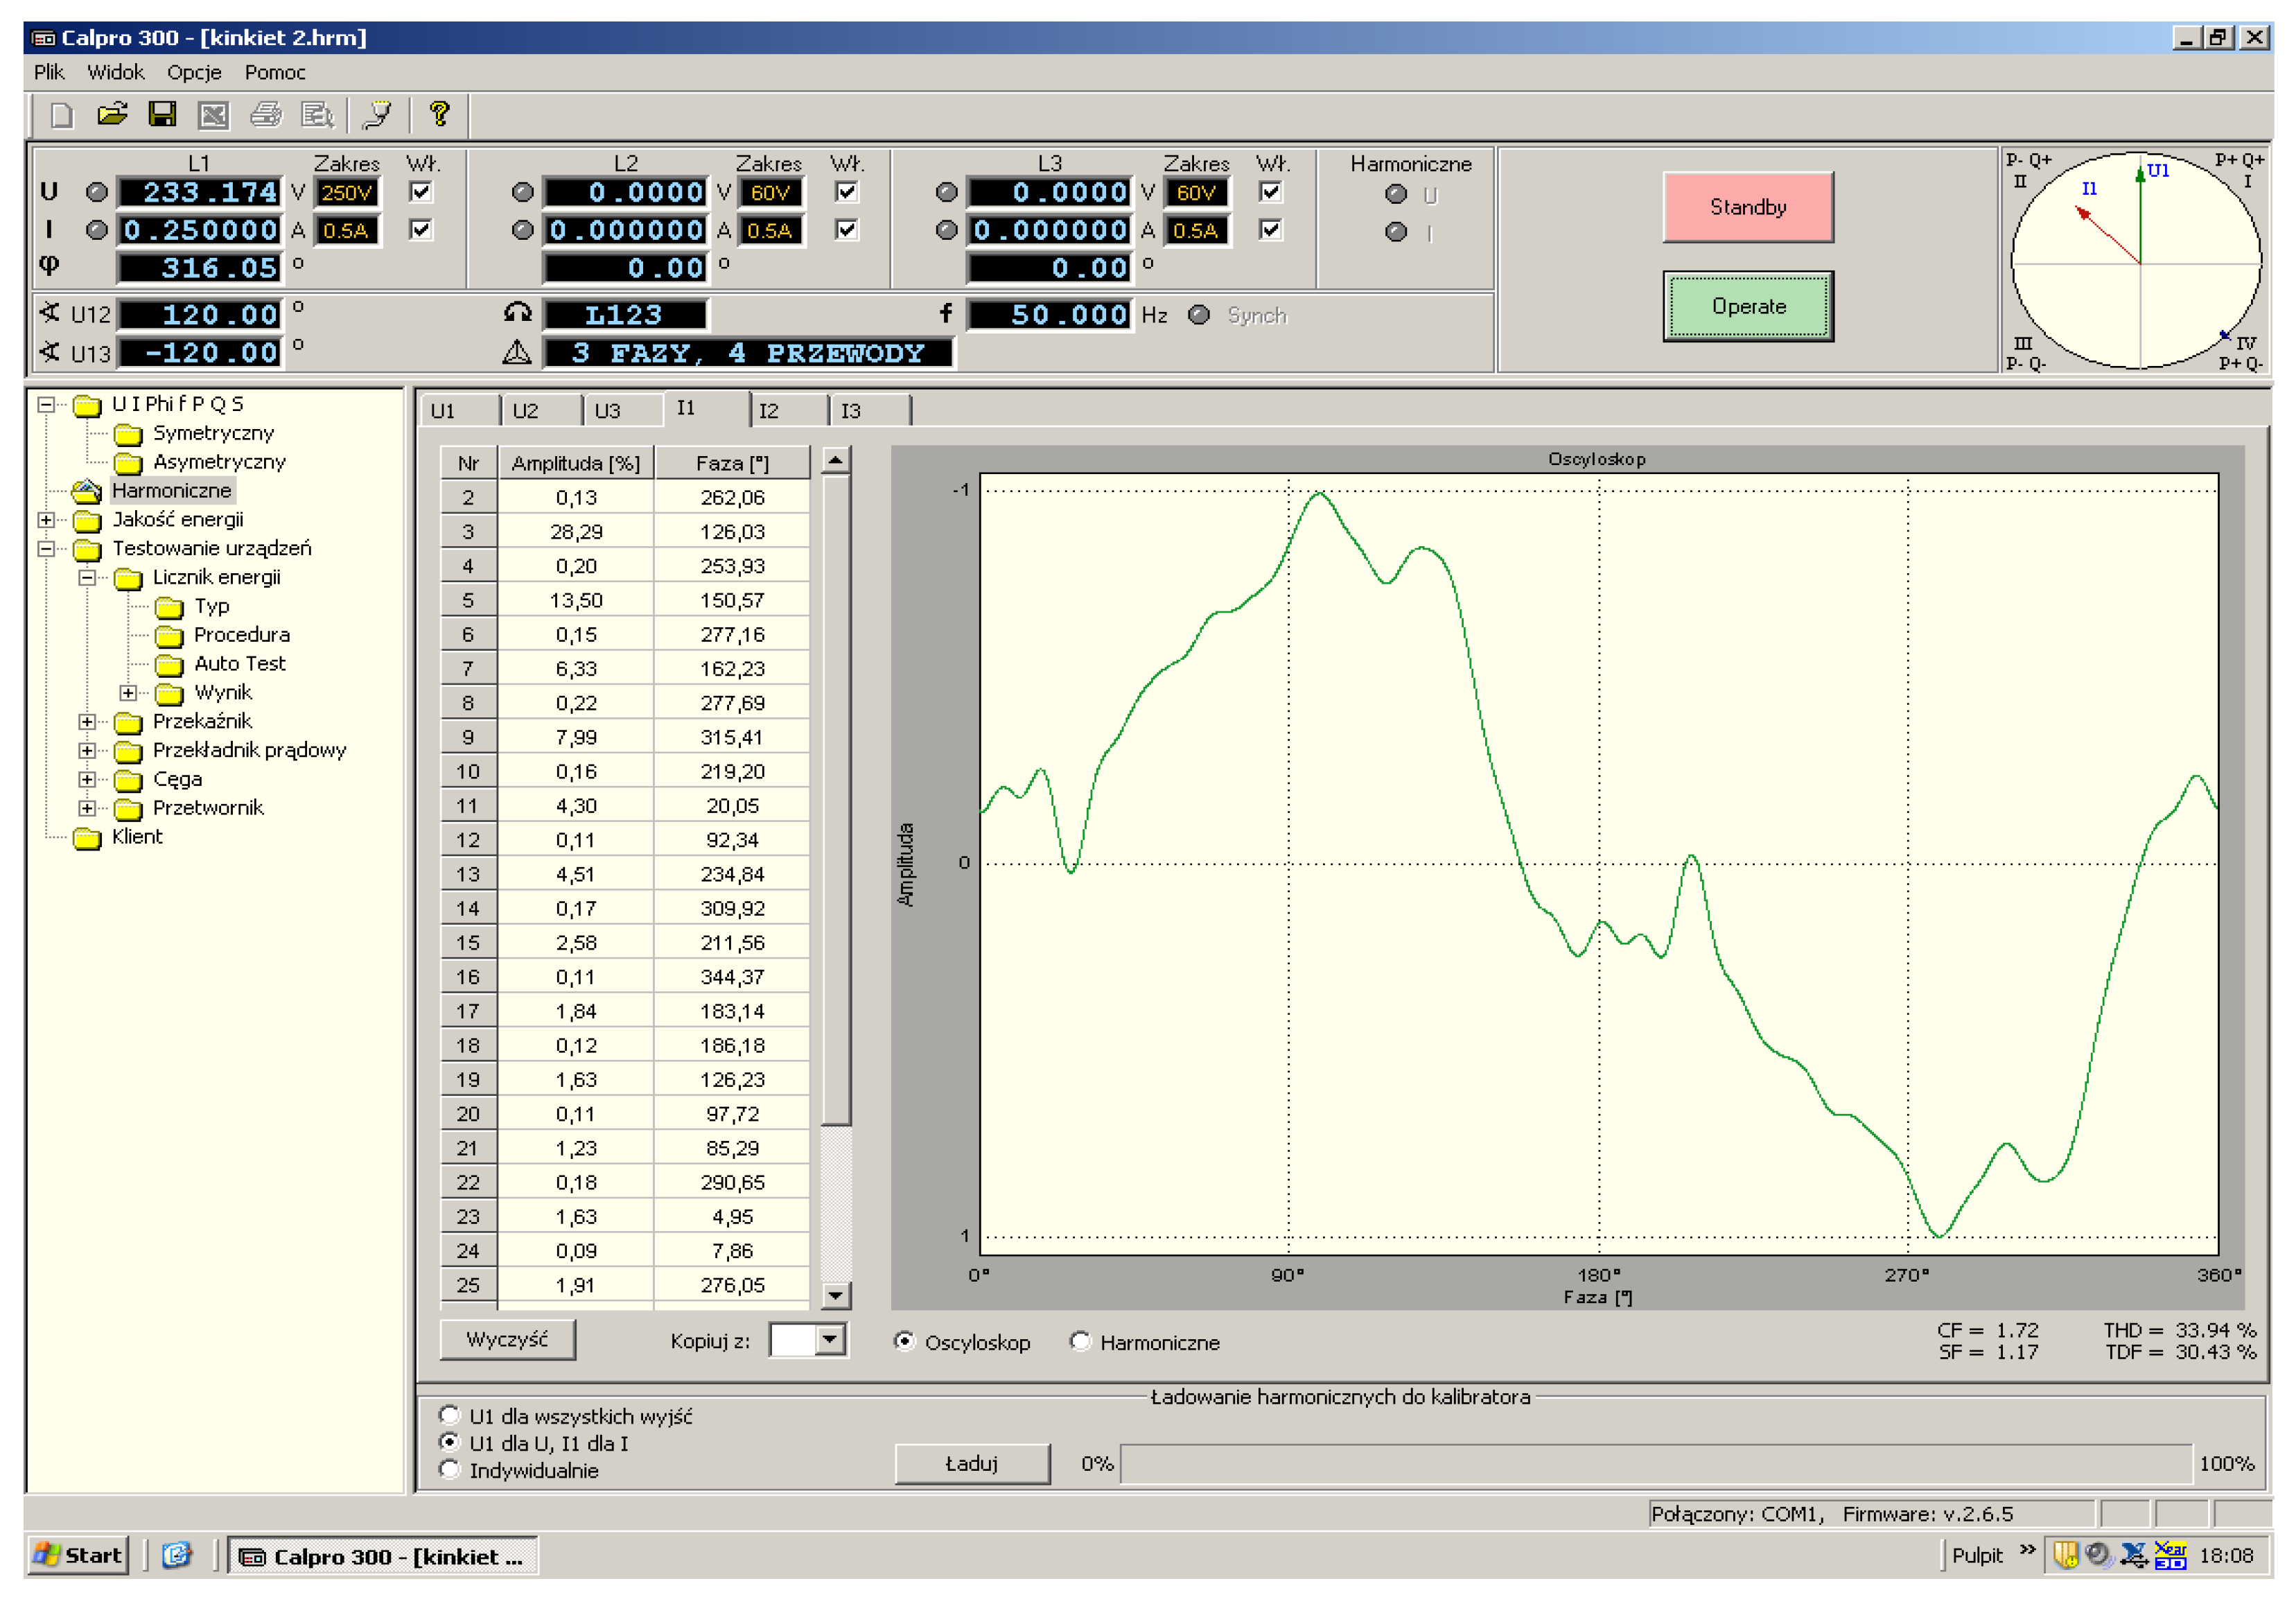Click the Save floppy disk icon

162,115
